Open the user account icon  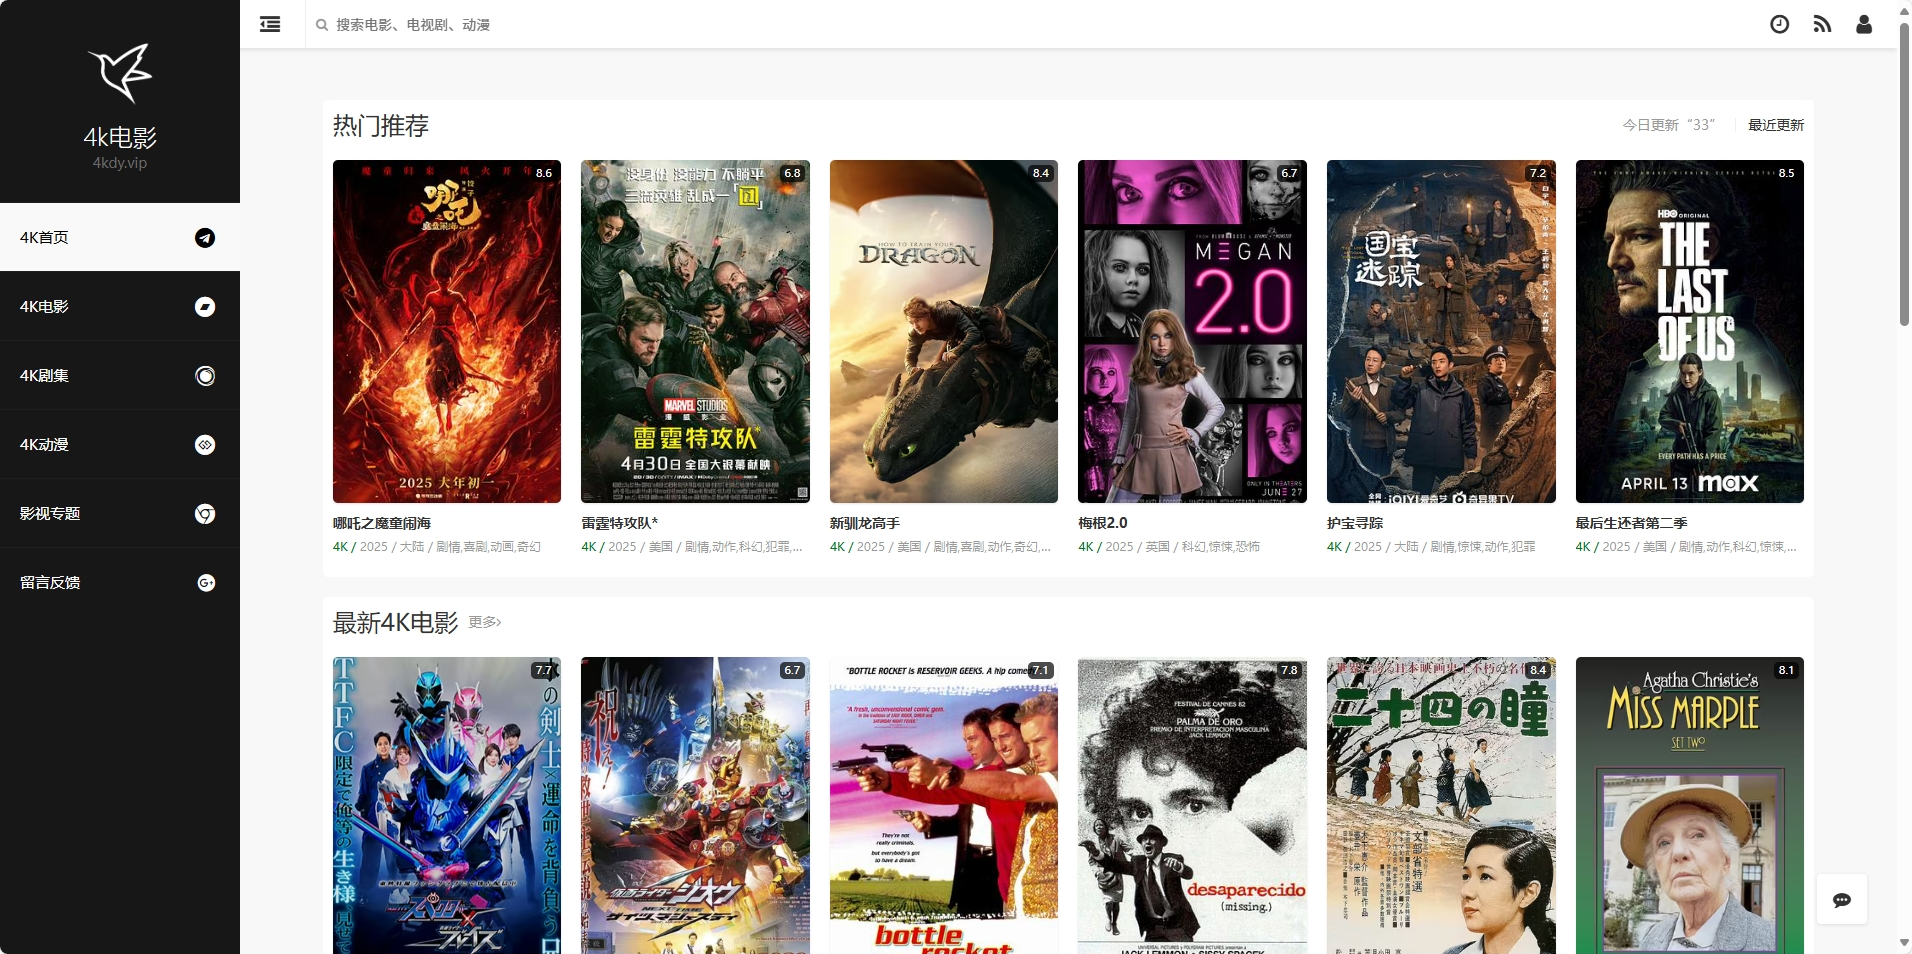click(x=1864, y=24)
